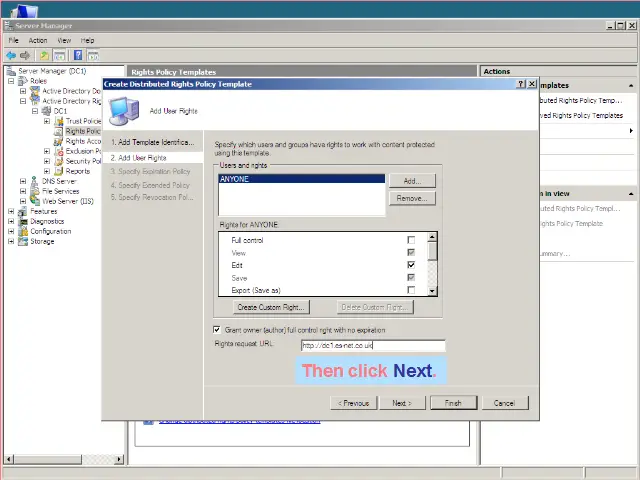Click the Exclusion Policies node icon
This screenshot has width=640, height=480.
pyautogui.click(x=59, y=151)
